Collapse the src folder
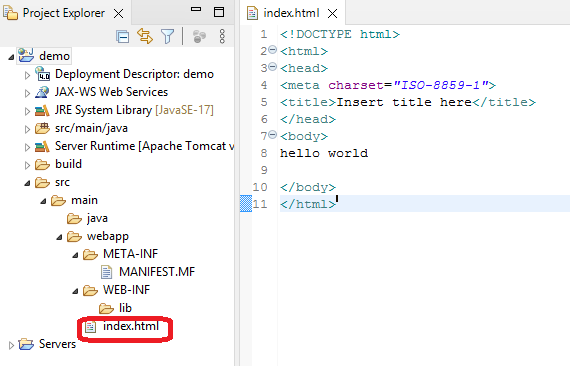The image size is (570, 366). pos(27,183)
